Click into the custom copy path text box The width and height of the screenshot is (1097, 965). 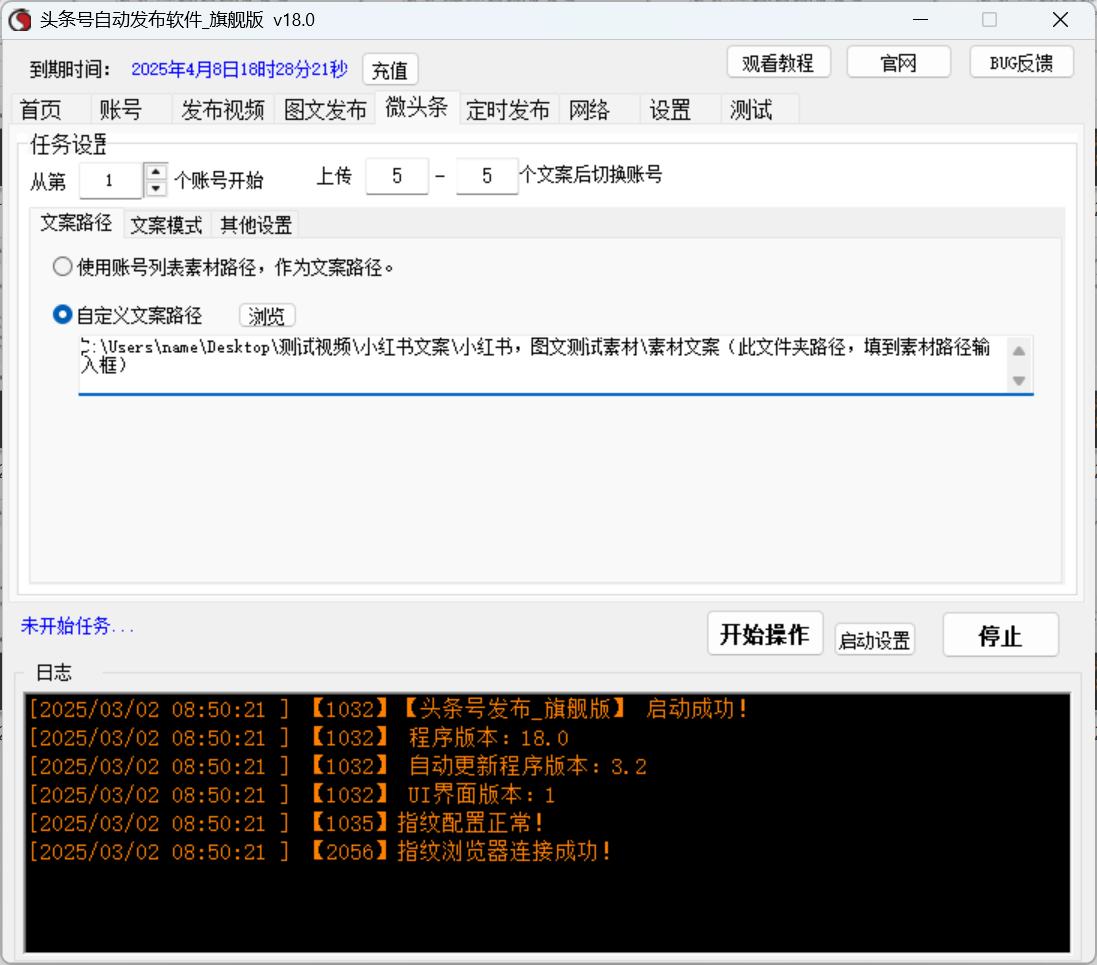[542, 365]
